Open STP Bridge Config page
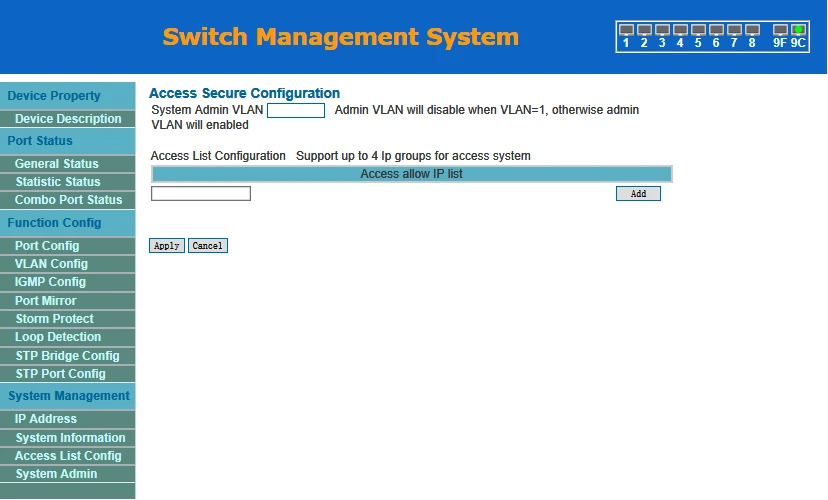 (67, 356)
